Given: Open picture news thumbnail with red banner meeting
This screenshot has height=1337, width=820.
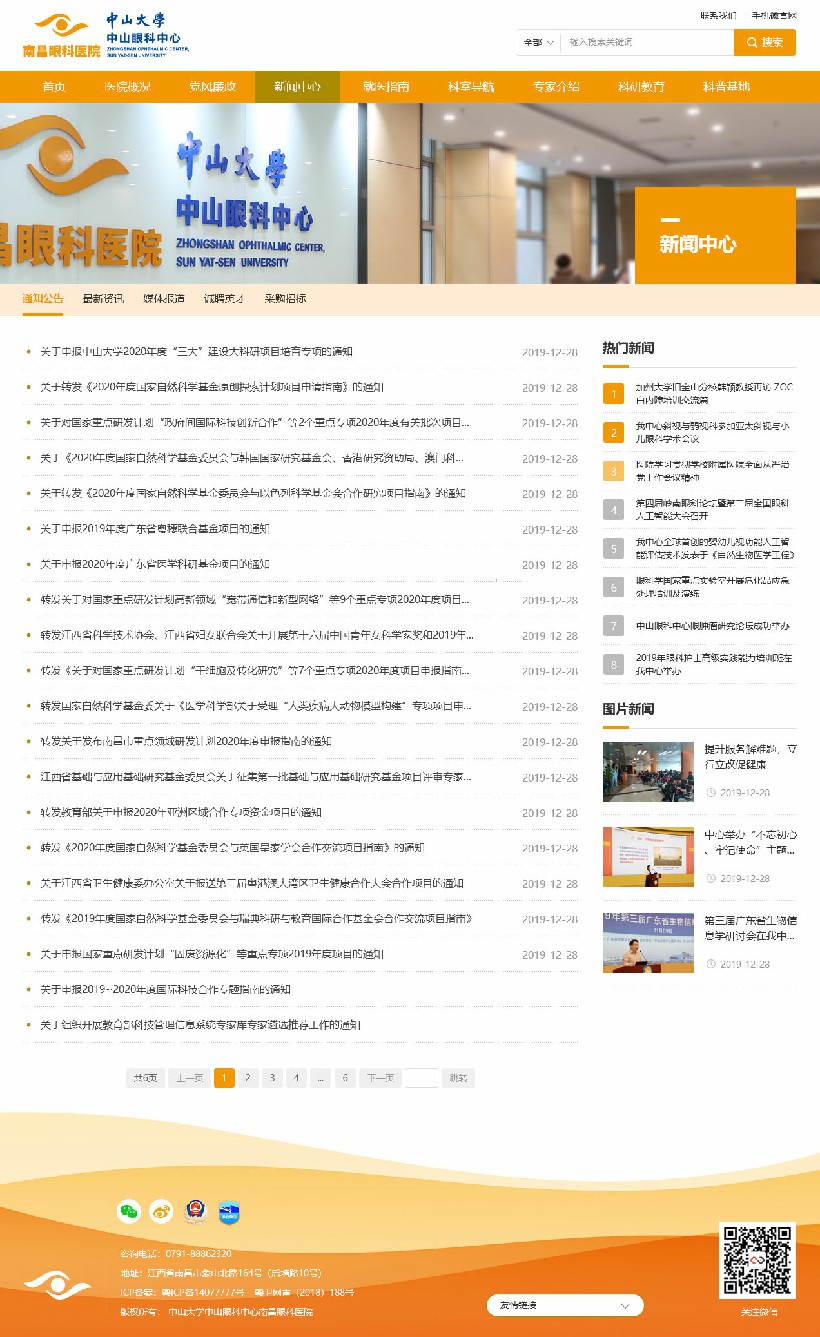Looking at the screenshot, I should click(648, 857).
